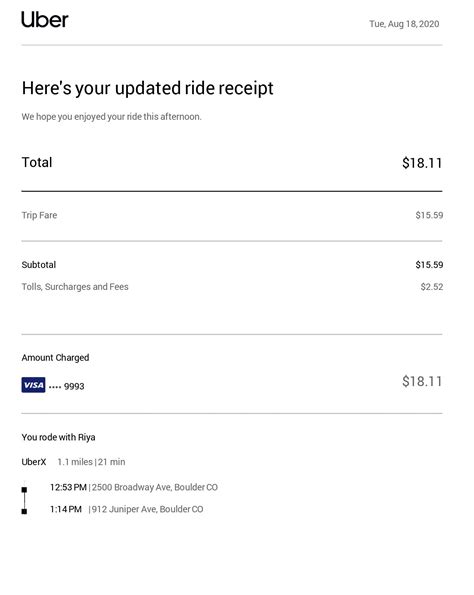Click the card number ending 9993
474x595 pixels.
pos(67,386)
